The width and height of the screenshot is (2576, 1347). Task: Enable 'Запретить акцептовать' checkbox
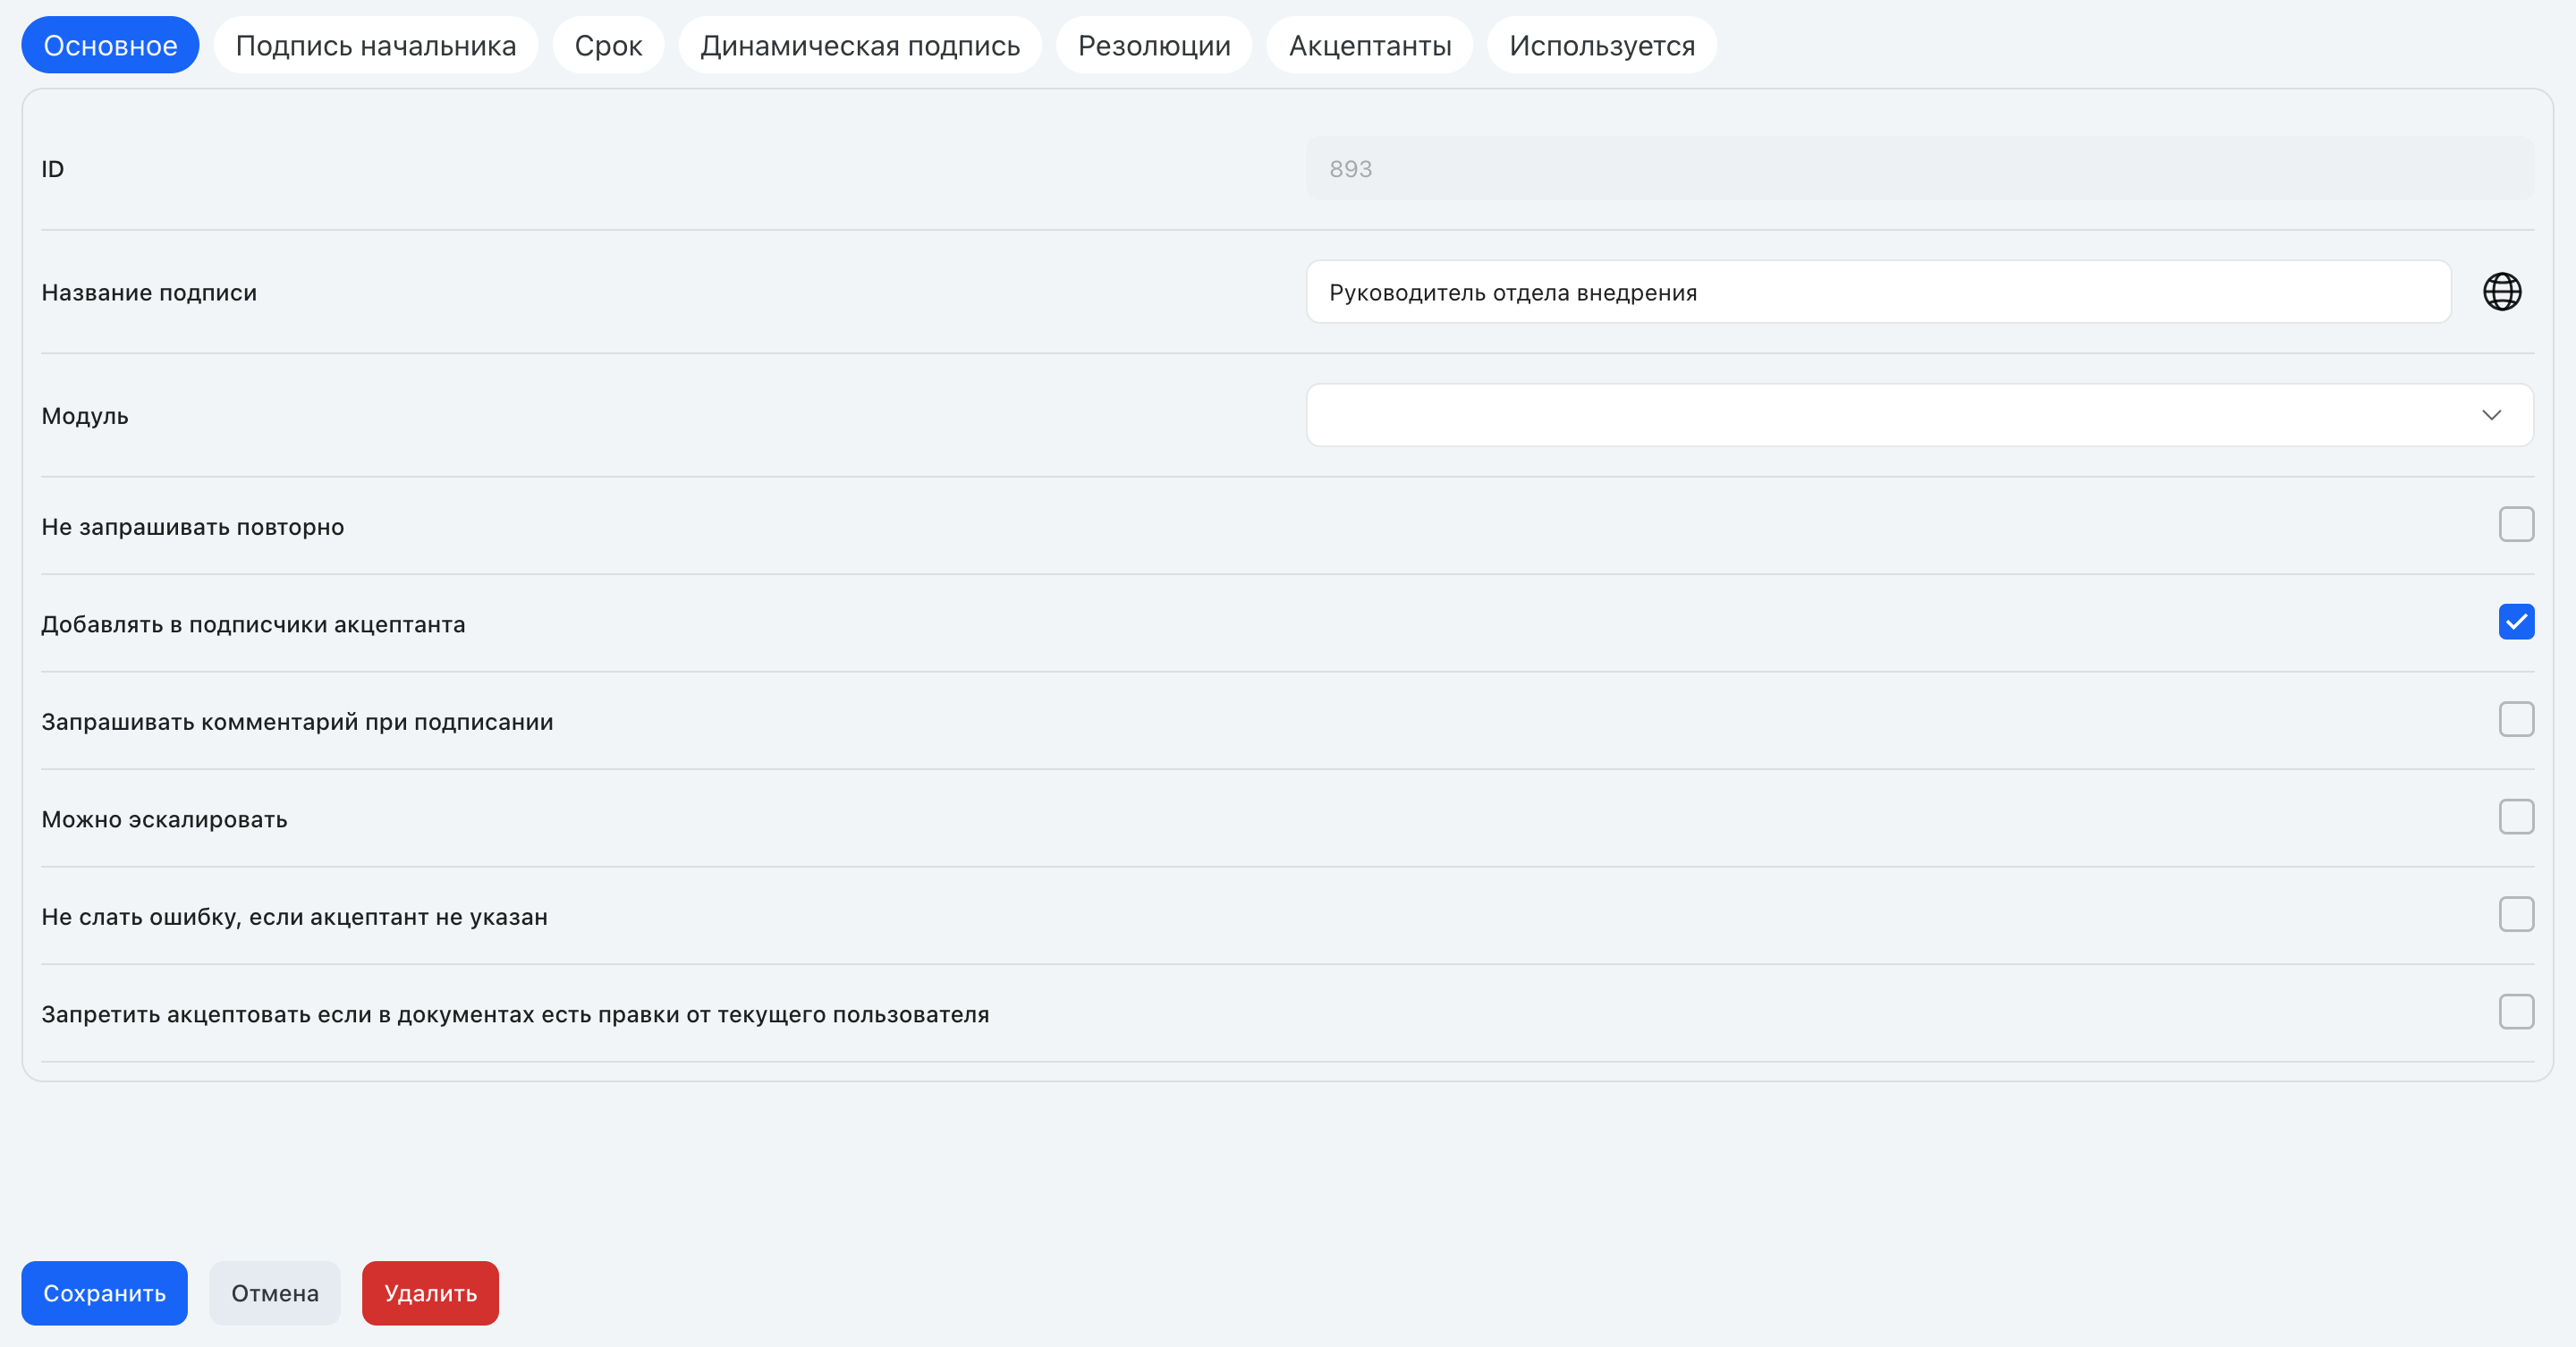2516,1012
